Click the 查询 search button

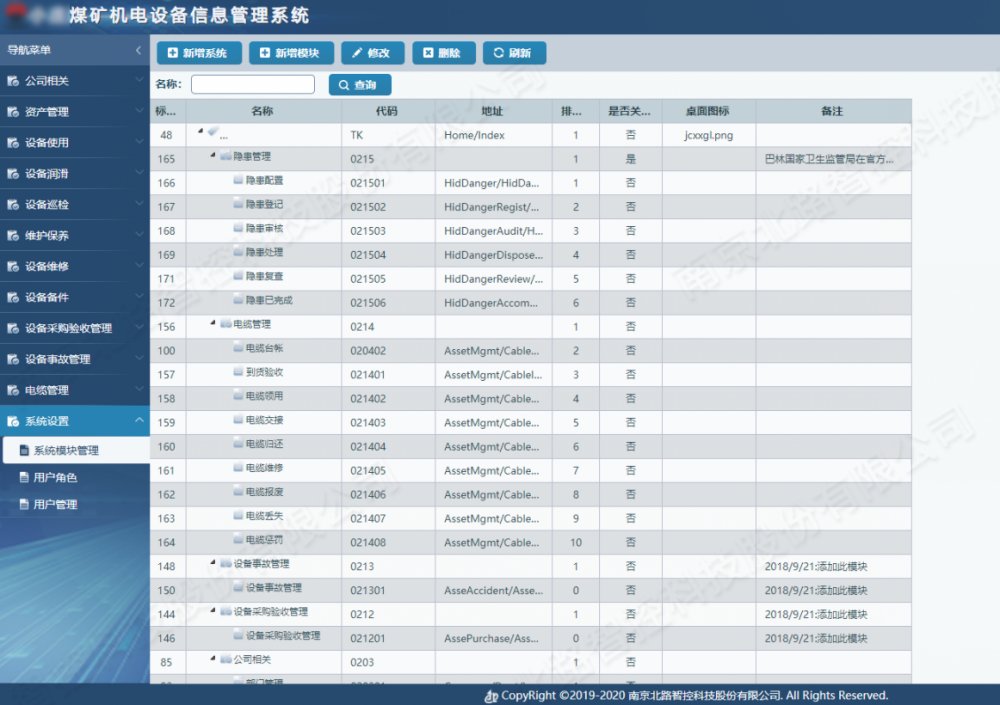coord(359,85)
